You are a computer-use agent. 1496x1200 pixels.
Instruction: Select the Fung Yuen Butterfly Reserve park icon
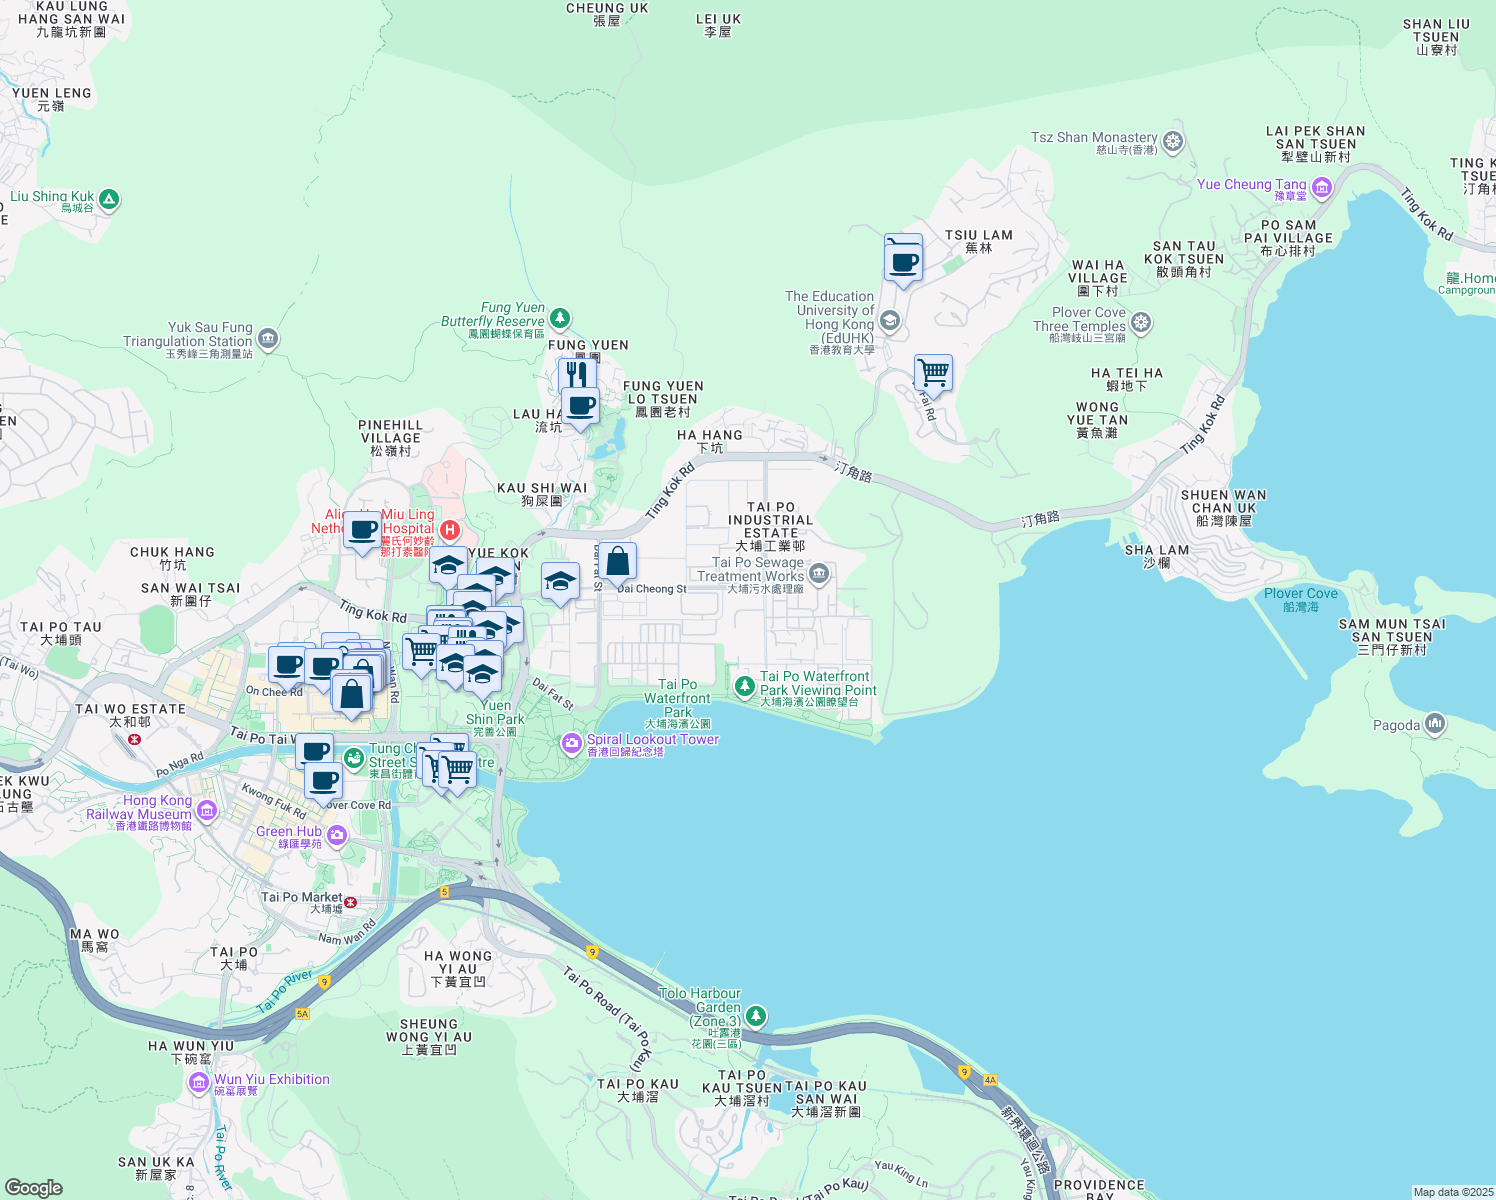tap(558, 318)
